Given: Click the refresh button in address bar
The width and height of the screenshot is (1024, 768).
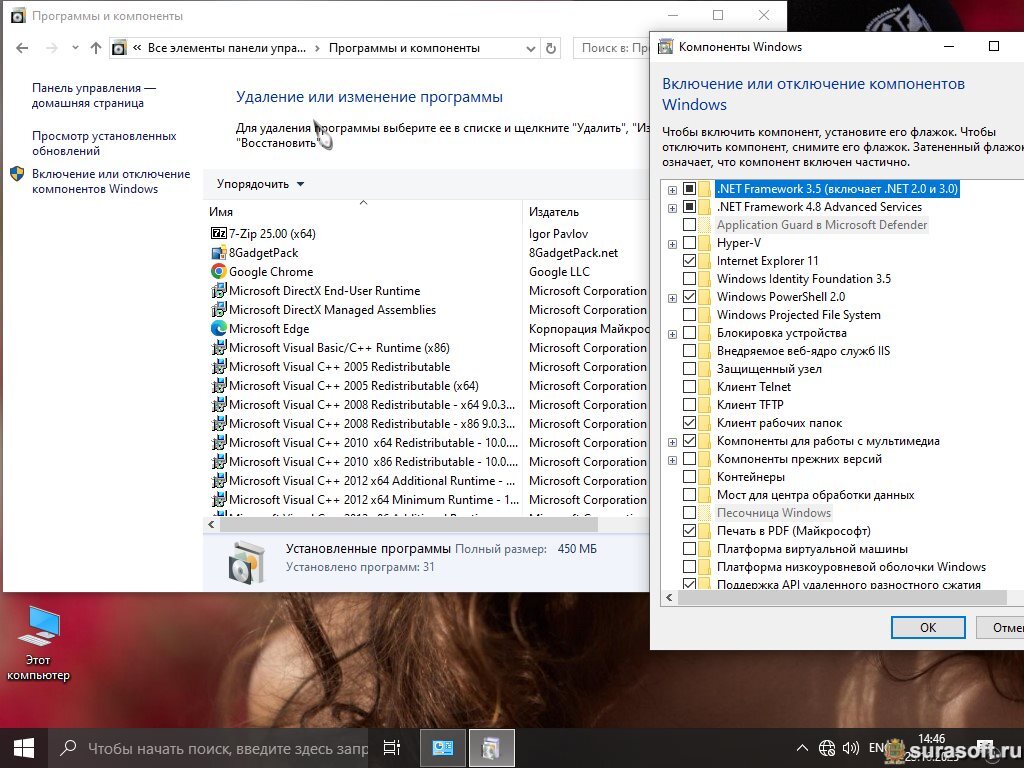Looking at the screenshot, I should [x=550, y=48].
